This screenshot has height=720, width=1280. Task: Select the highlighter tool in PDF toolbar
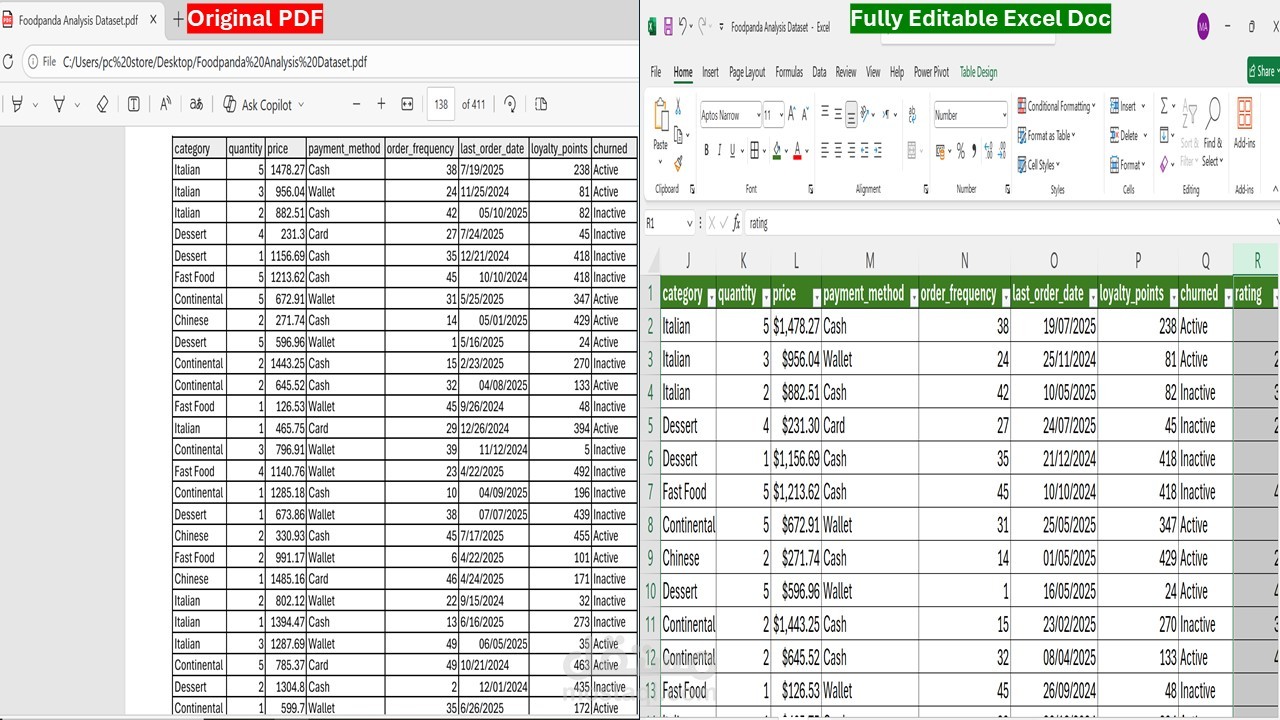pos(17,104)
